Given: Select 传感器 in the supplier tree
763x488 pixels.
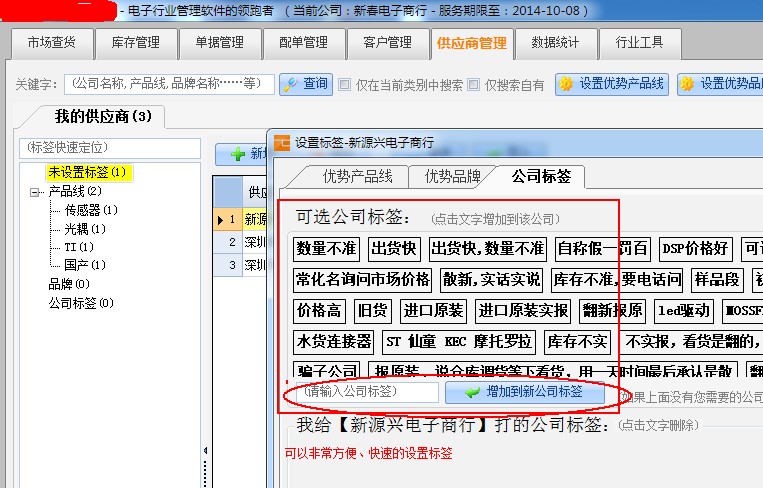Looking at the screenshot, I should [x=91, y=210].
